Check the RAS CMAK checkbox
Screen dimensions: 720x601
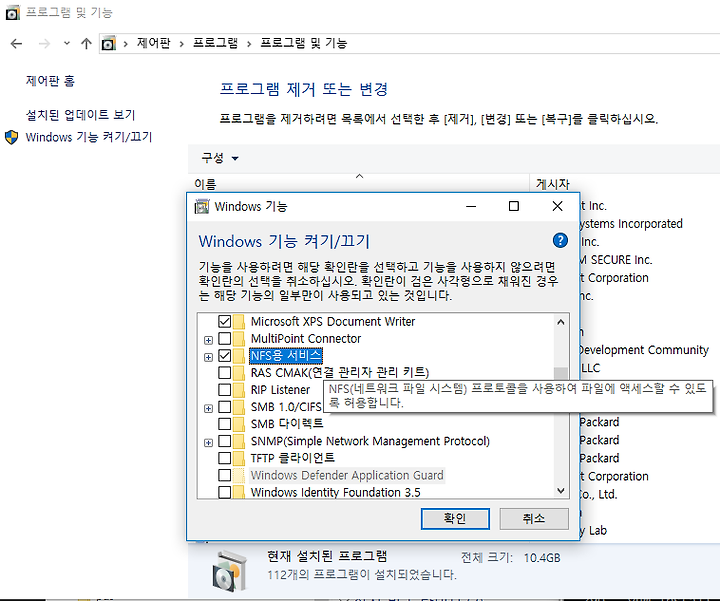point(225,372)
